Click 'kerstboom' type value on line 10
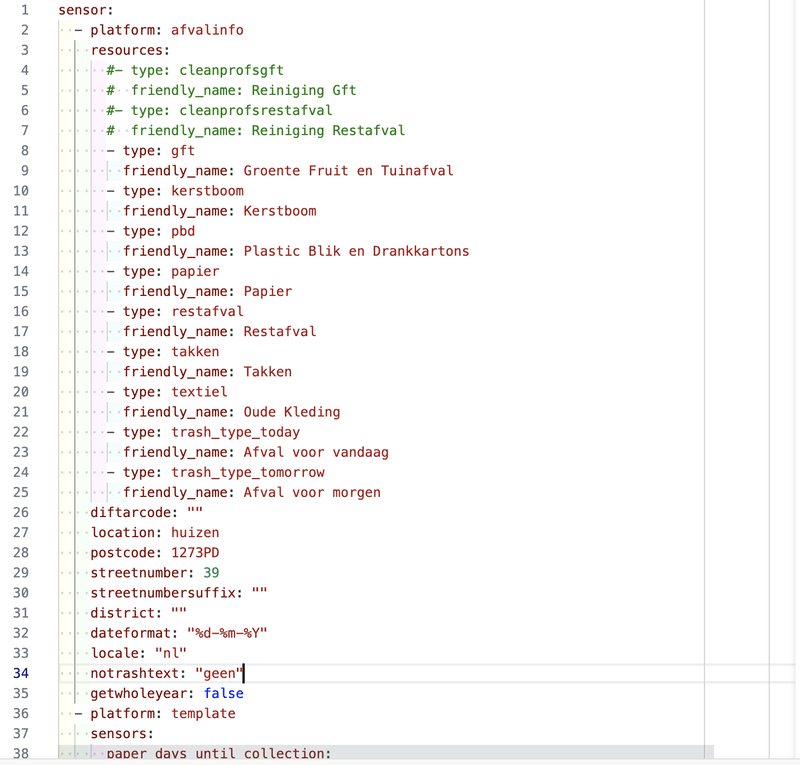Viewport: 800px width, 765px height. pyautogui.click(x=207, y=191)
